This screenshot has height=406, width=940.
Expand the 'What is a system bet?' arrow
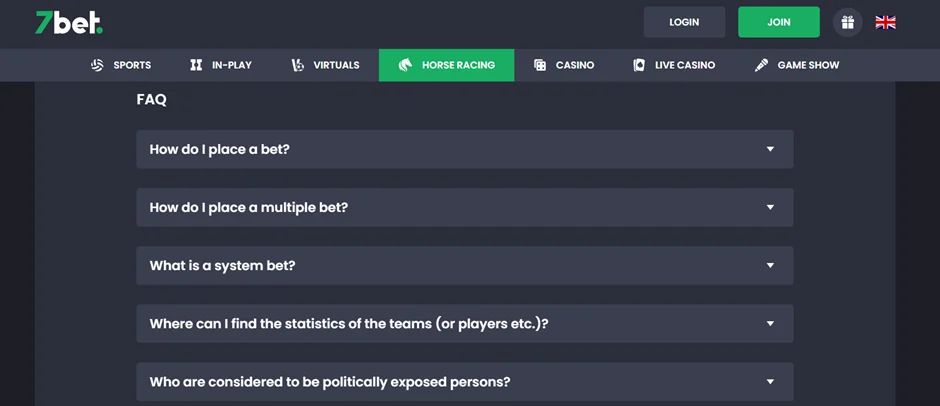770,265
